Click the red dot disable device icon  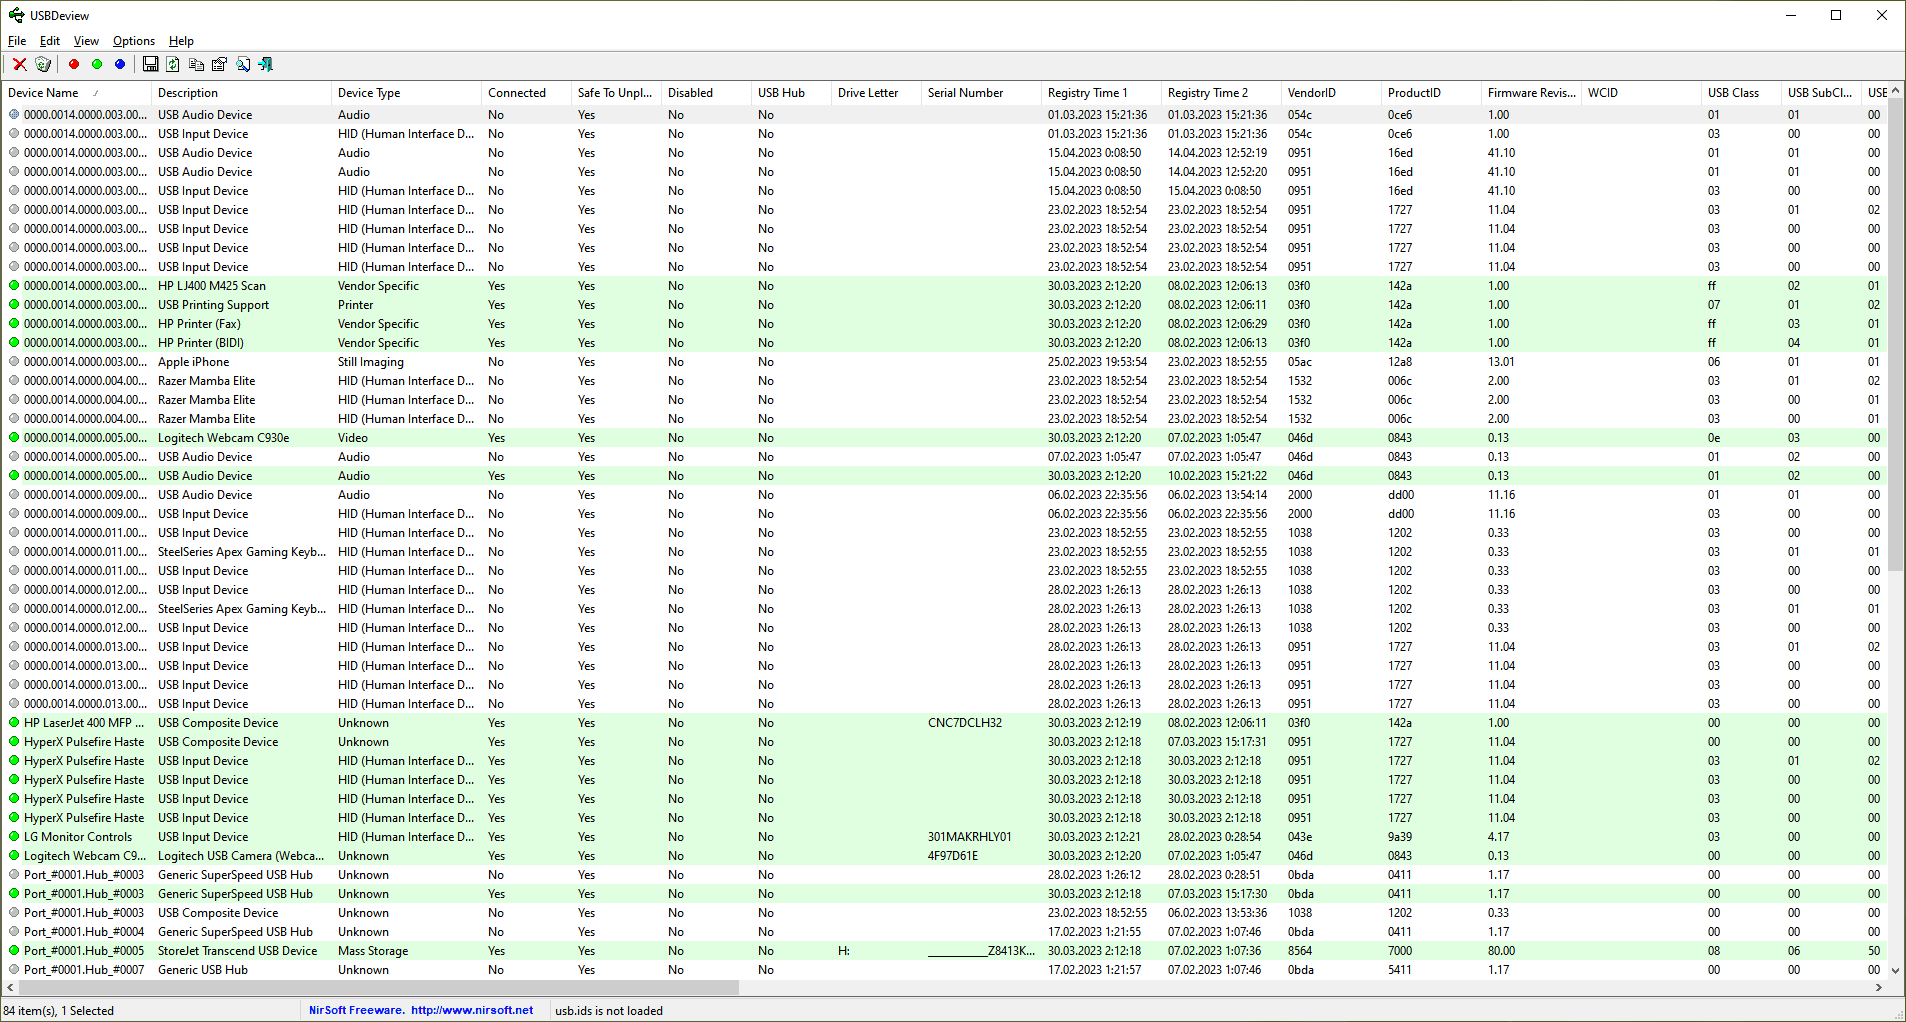click(x=74, y=64)
